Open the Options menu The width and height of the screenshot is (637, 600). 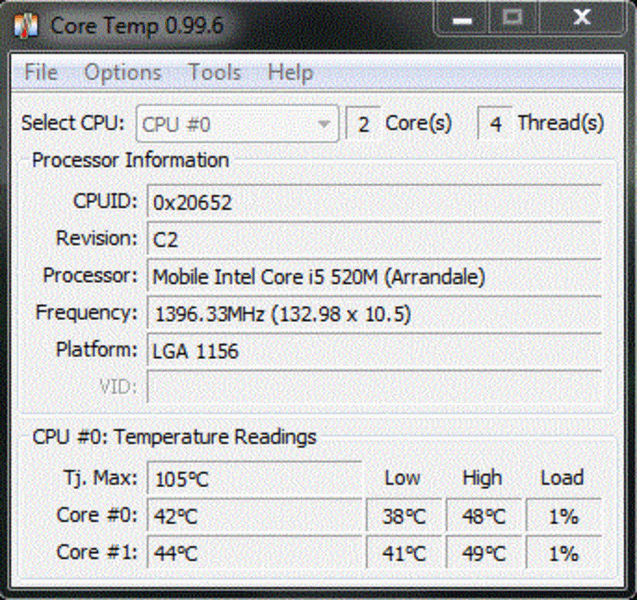123,73
